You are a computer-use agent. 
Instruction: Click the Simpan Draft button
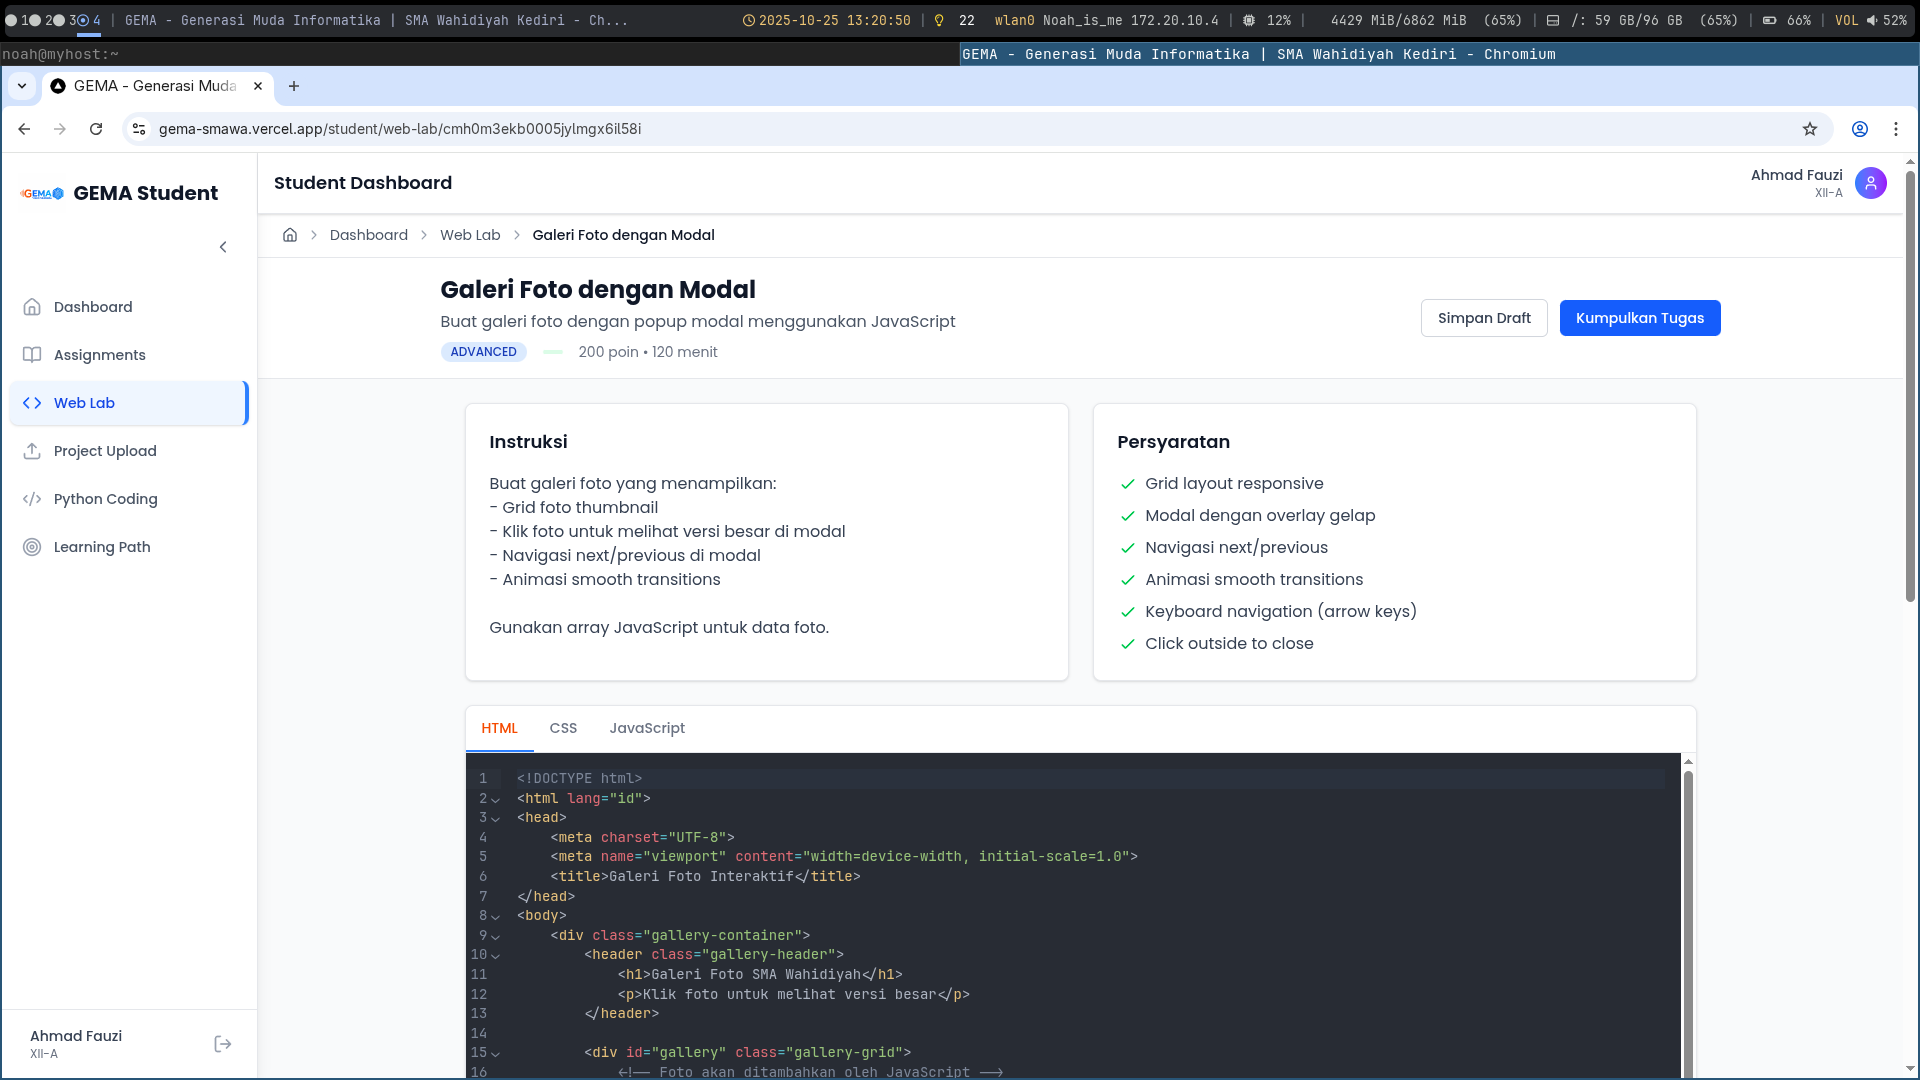[1483, 318]
